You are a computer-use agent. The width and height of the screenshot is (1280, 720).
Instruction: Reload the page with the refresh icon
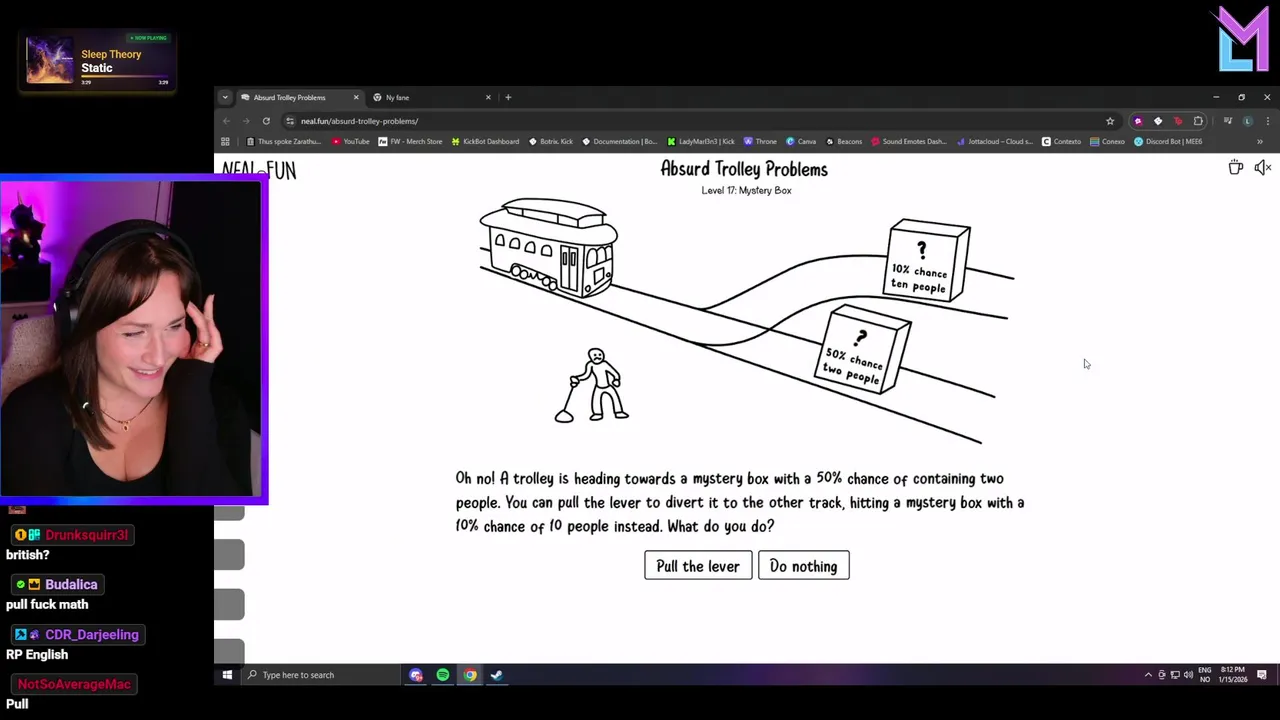click(266, 121)
